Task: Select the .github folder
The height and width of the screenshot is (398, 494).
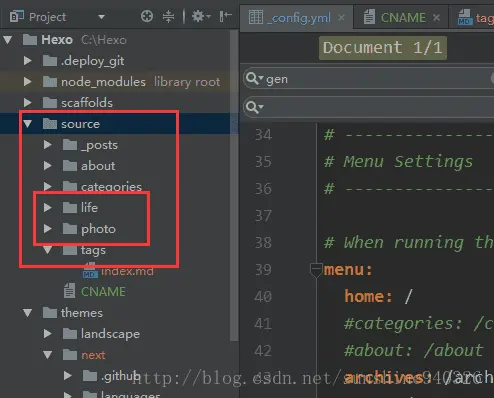Action: 121,376
